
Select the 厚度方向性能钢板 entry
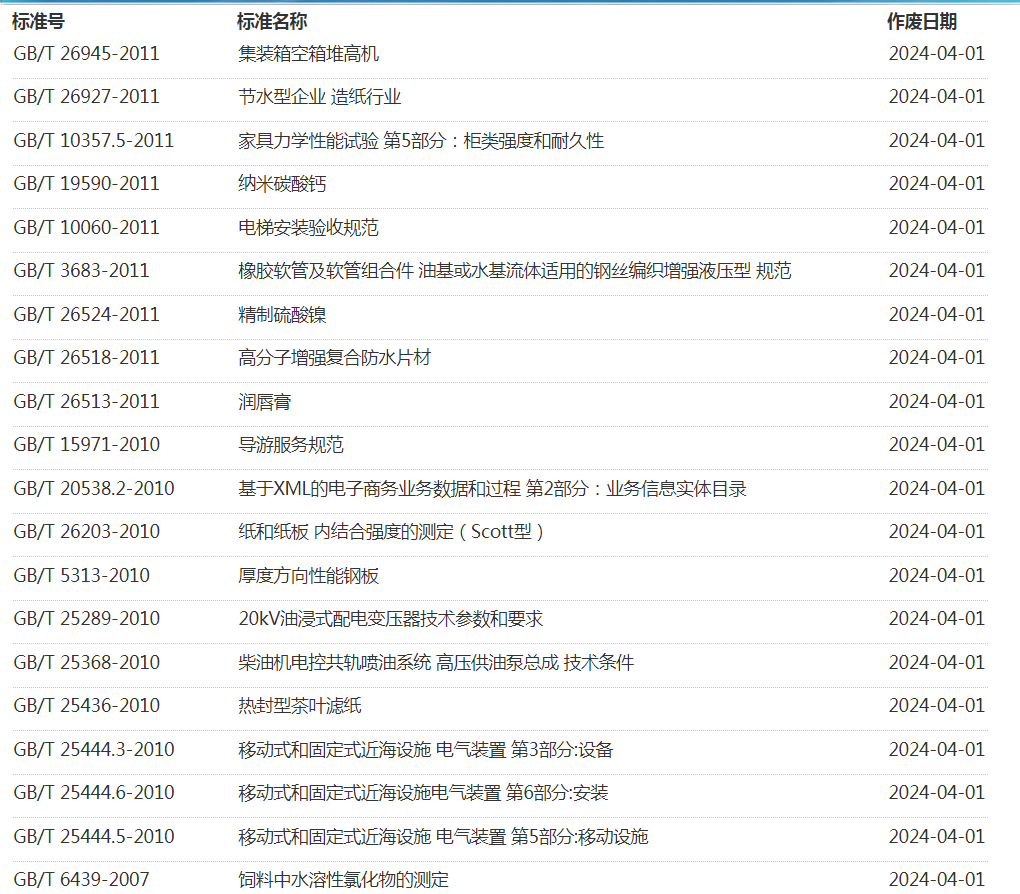pyautogui.click(x=308, y=576)
